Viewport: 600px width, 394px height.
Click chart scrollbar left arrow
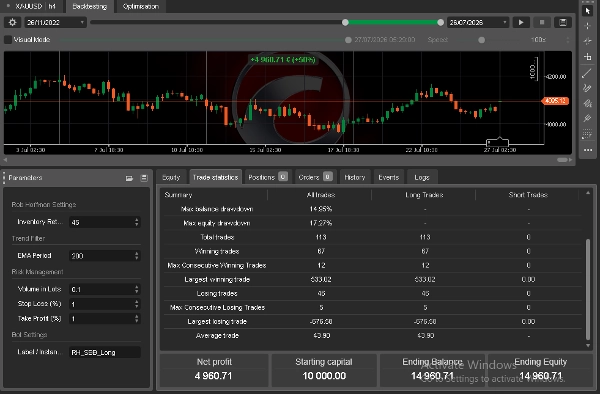coord(5,160)
